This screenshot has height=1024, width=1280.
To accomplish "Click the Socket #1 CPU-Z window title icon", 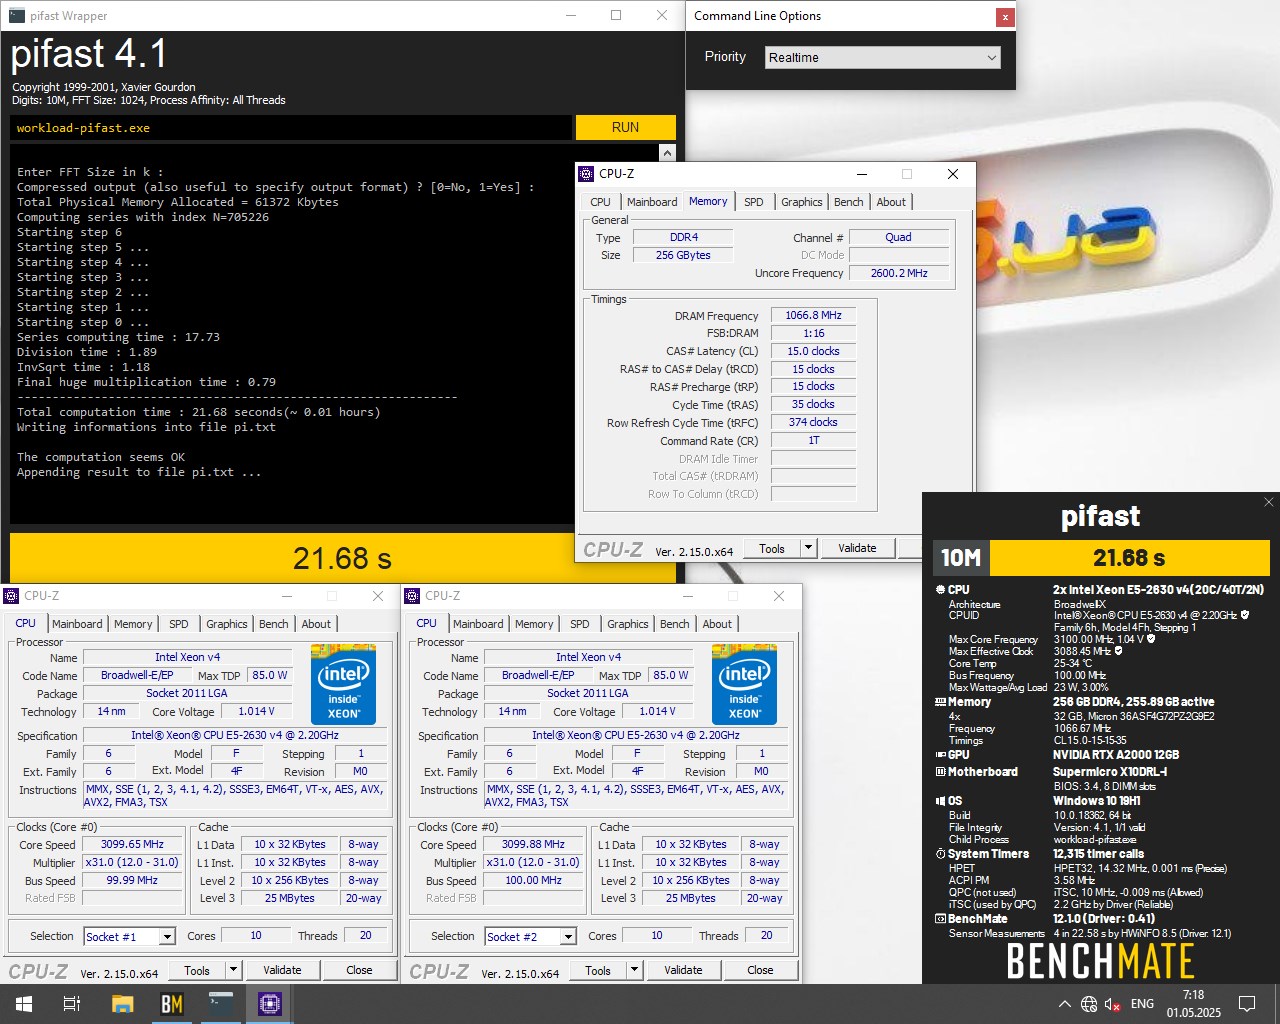I will tap(12, 595).
